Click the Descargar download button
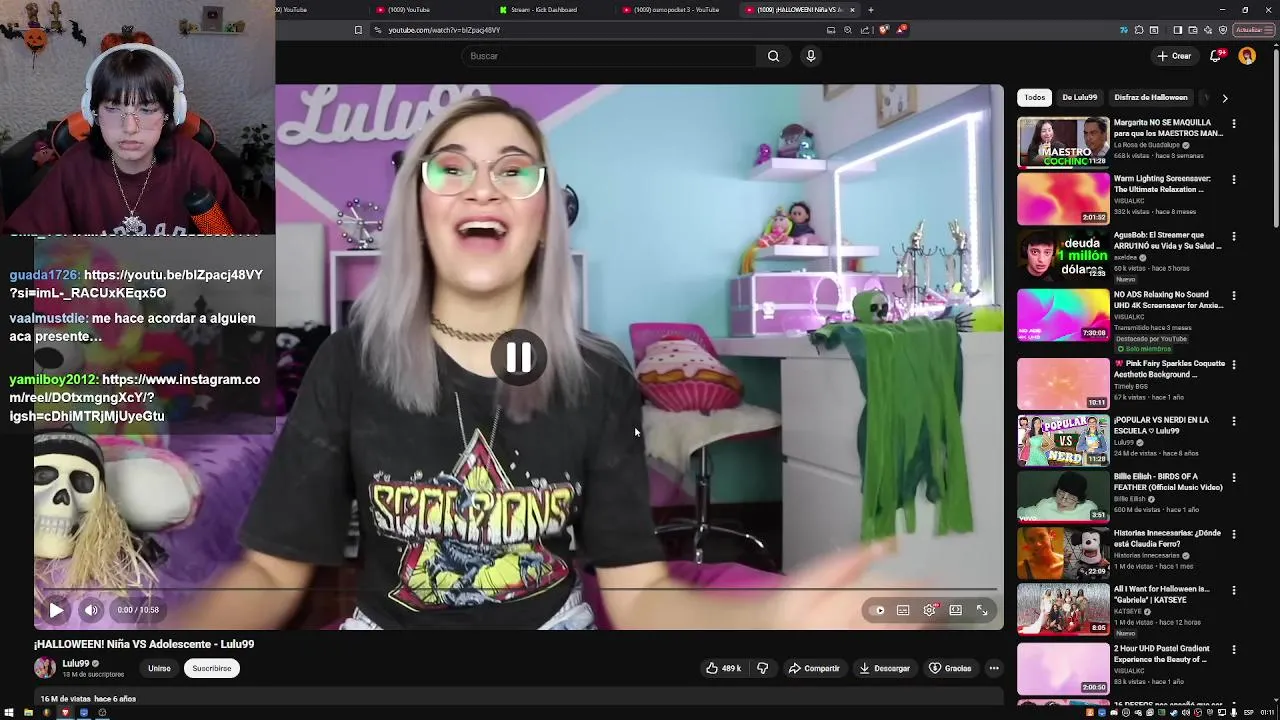The image size is (1280, 720). [884, 668]
